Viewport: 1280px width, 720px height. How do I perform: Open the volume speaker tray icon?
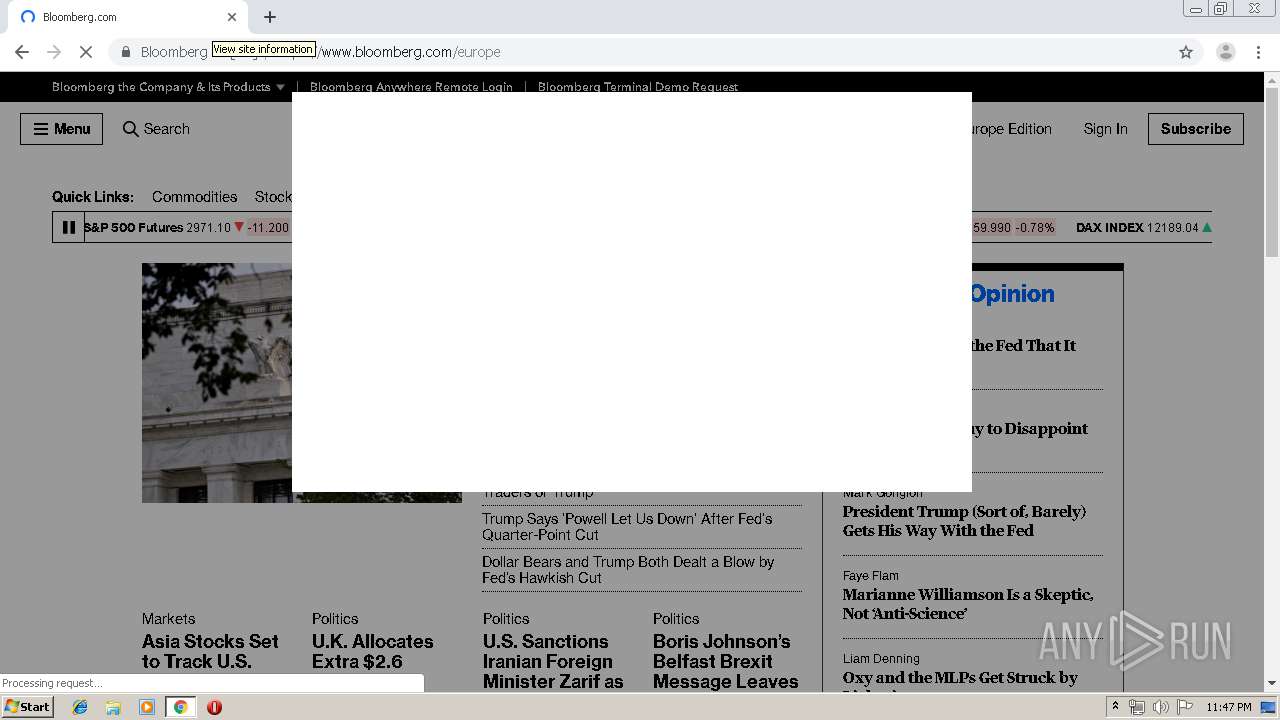(1160, 707)
